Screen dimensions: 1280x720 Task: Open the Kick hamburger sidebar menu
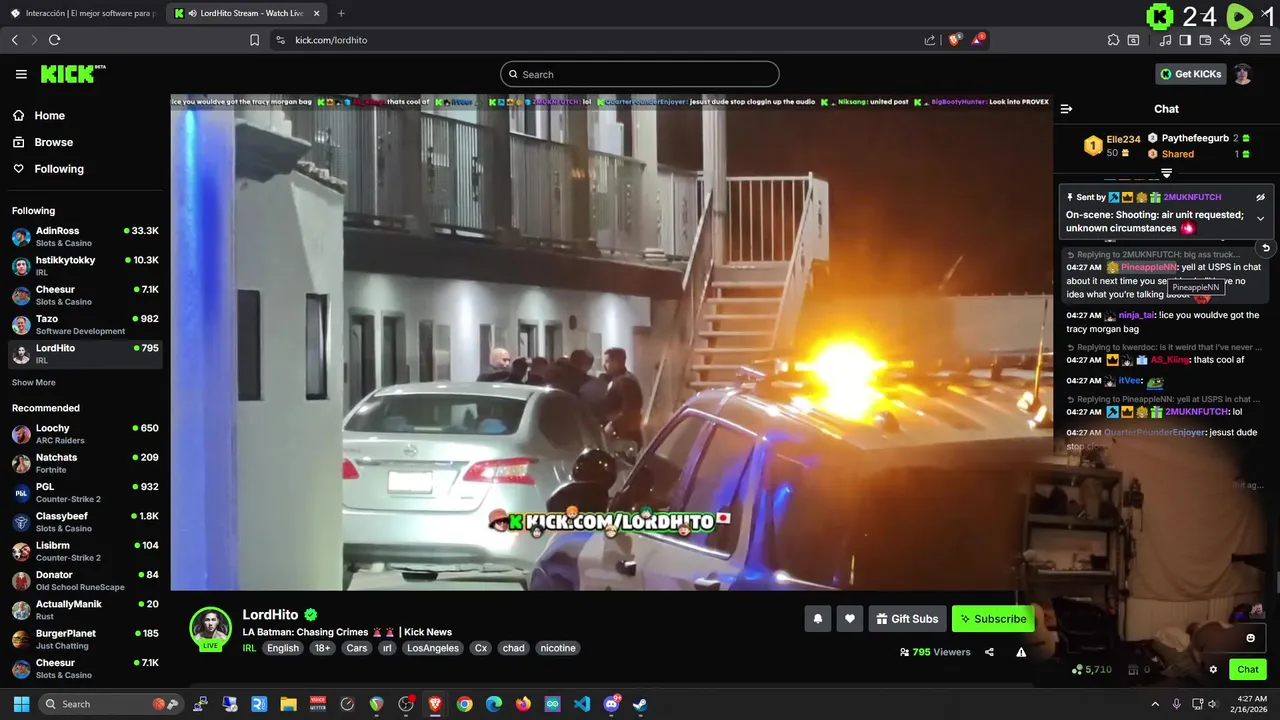21,74
